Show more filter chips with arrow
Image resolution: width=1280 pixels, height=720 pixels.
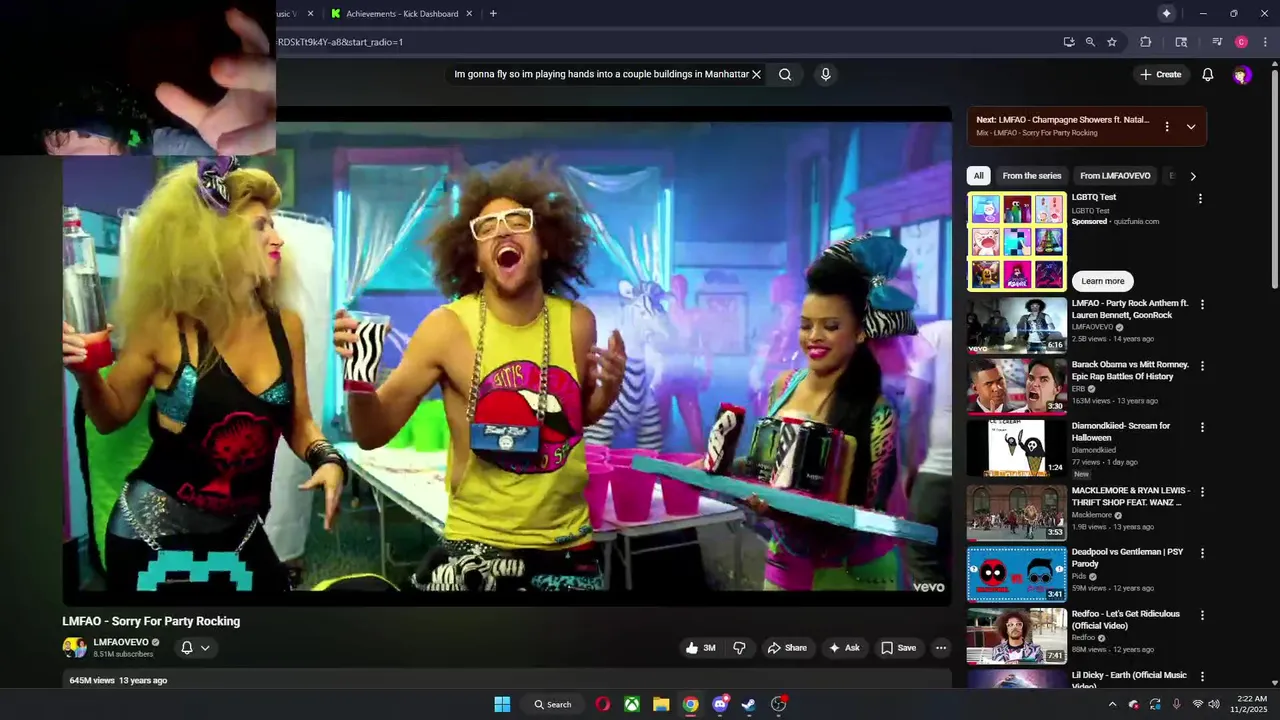click(1192, 176)
